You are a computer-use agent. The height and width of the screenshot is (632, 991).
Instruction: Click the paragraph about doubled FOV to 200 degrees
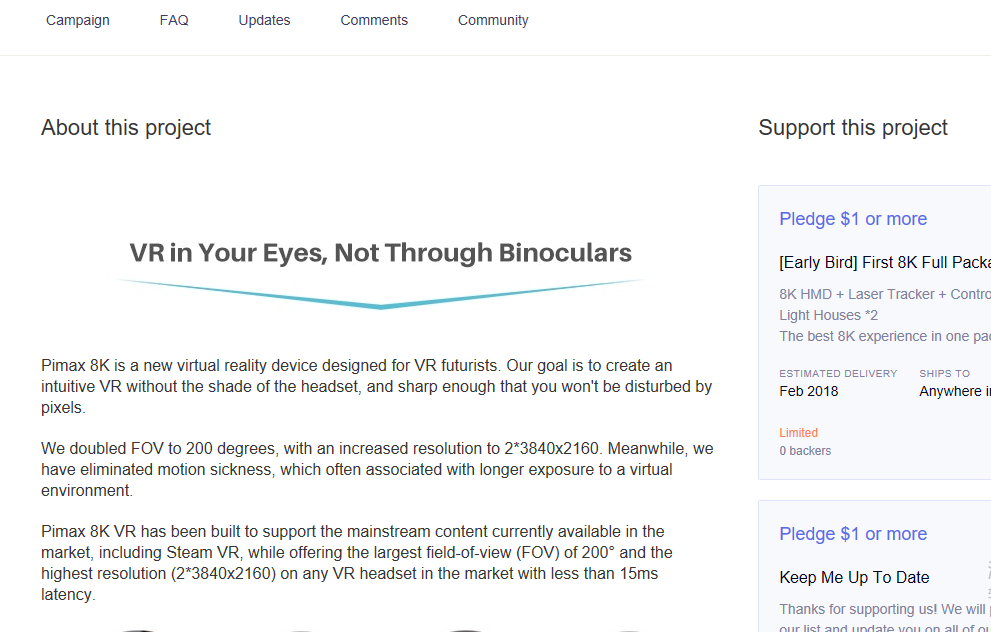coord(376,470)
